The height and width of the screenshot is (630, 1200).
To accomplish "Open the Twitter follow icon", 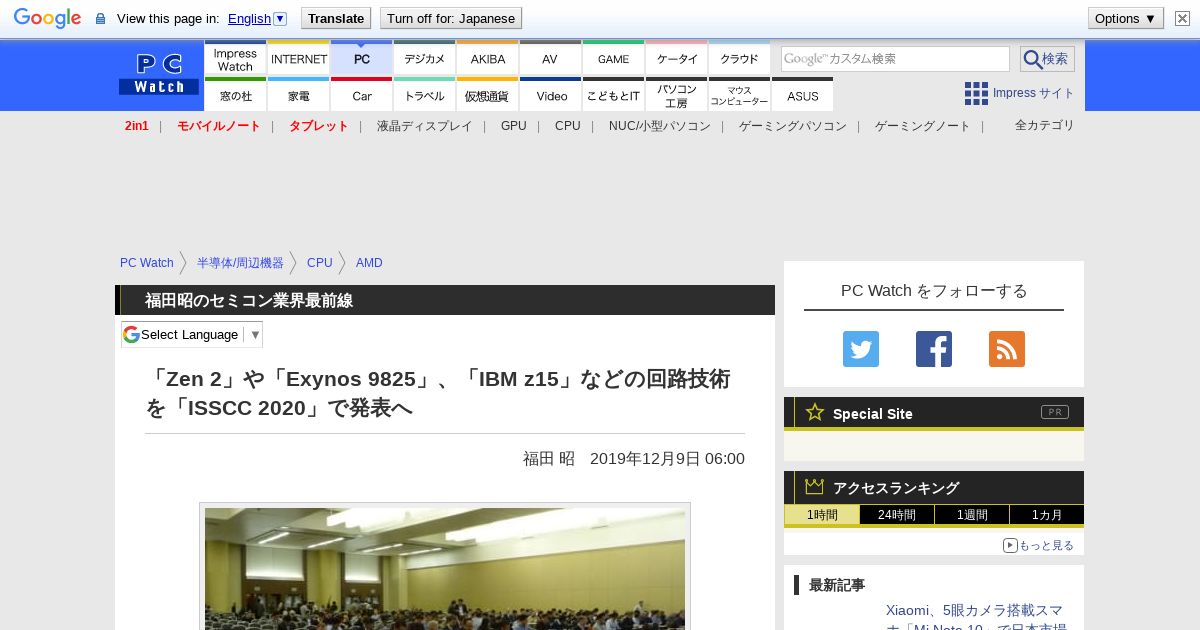I will 861,349.
